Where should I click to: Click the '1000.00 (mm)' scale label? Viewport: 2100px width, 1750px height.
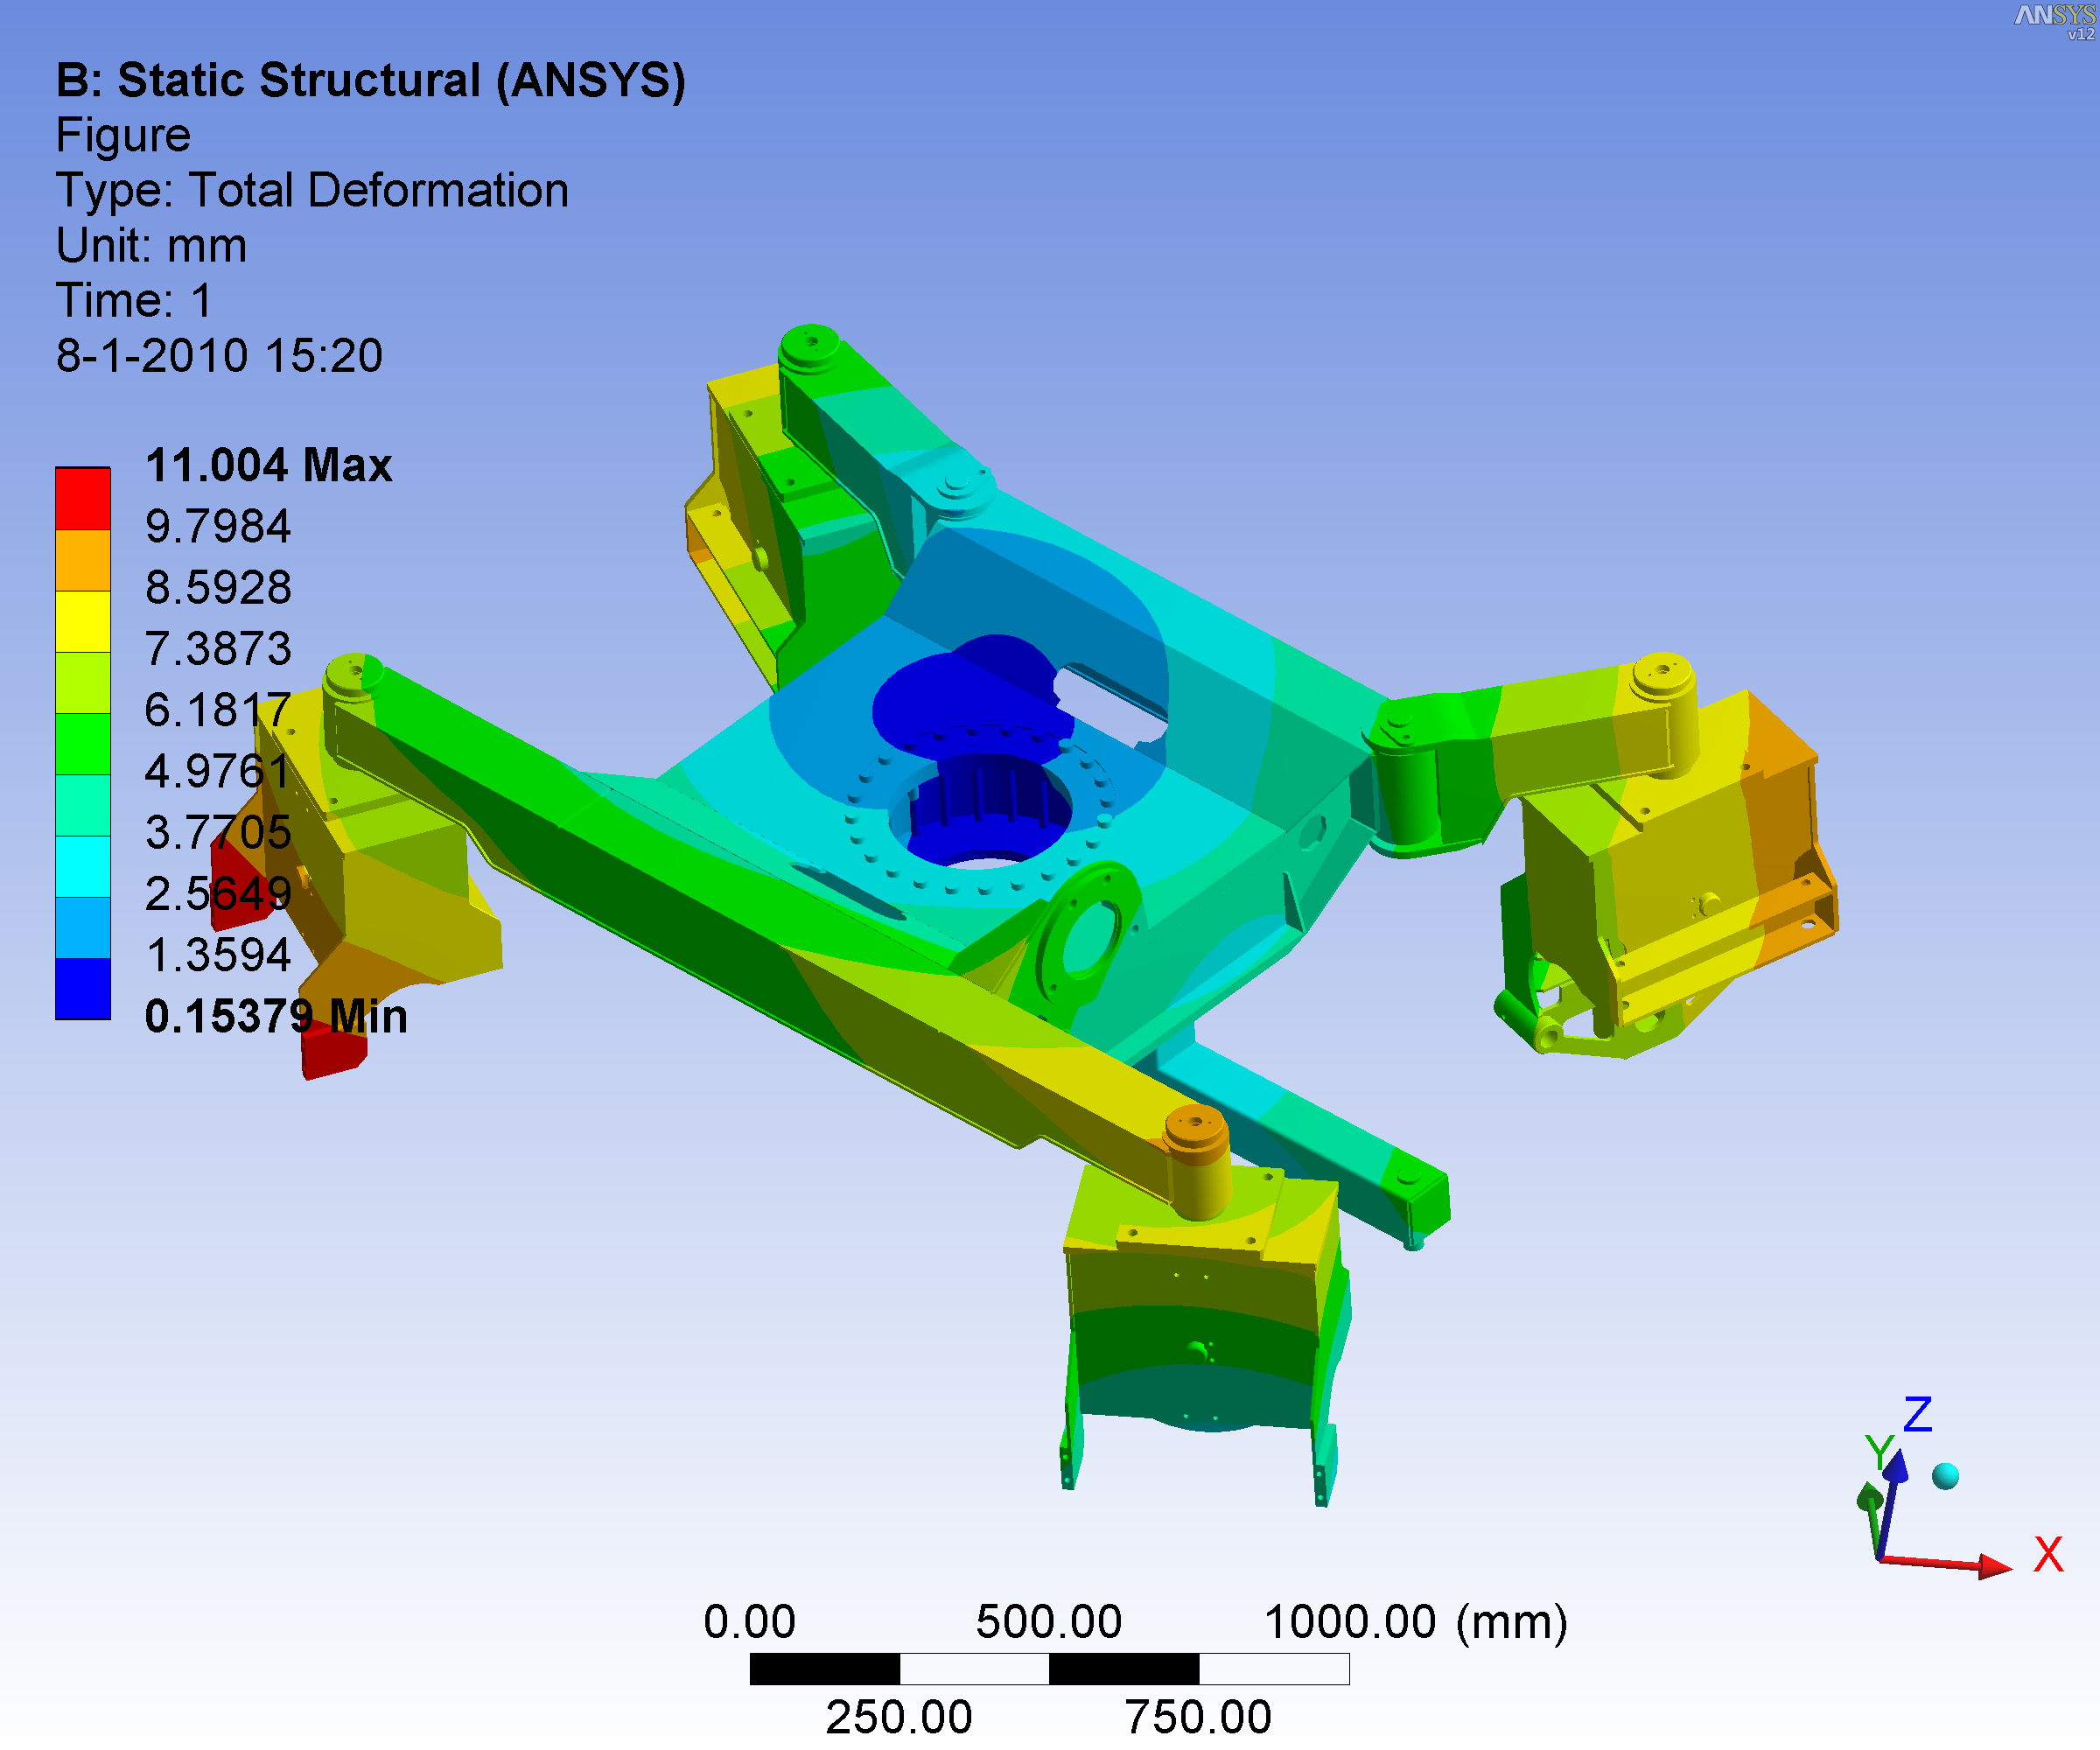(x=1416, y=1621)
